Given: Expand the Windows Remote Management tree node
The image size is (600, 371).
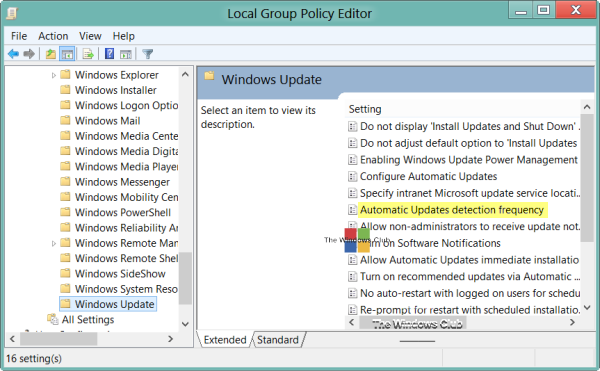Looking at the screenshot, I should (54, 243).
